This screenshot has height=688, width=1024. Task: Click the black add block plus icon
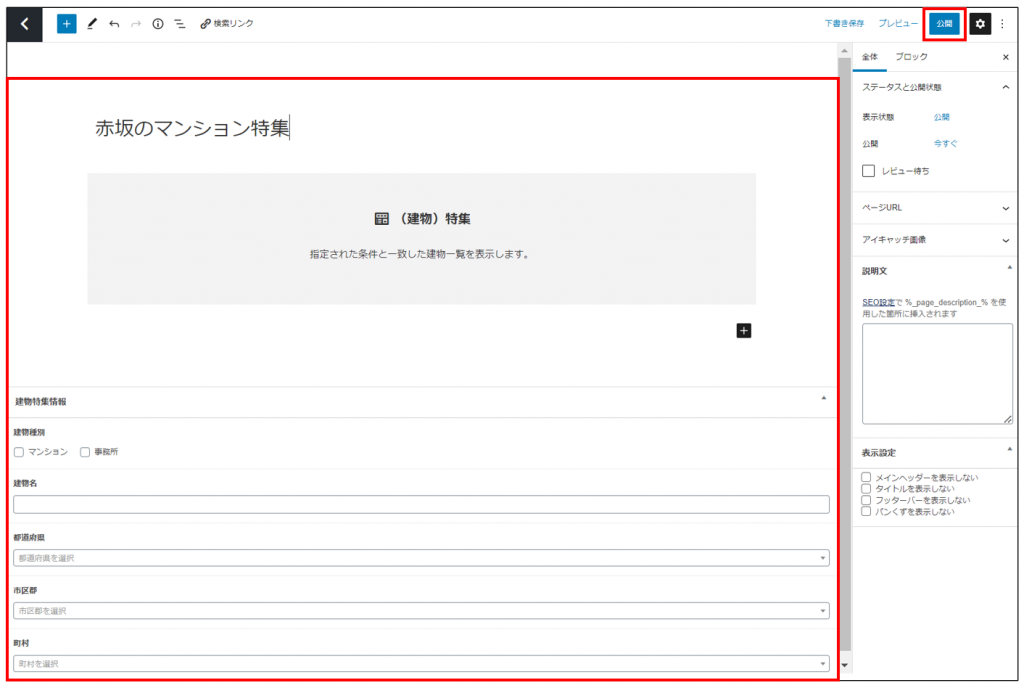coord(743,330)
